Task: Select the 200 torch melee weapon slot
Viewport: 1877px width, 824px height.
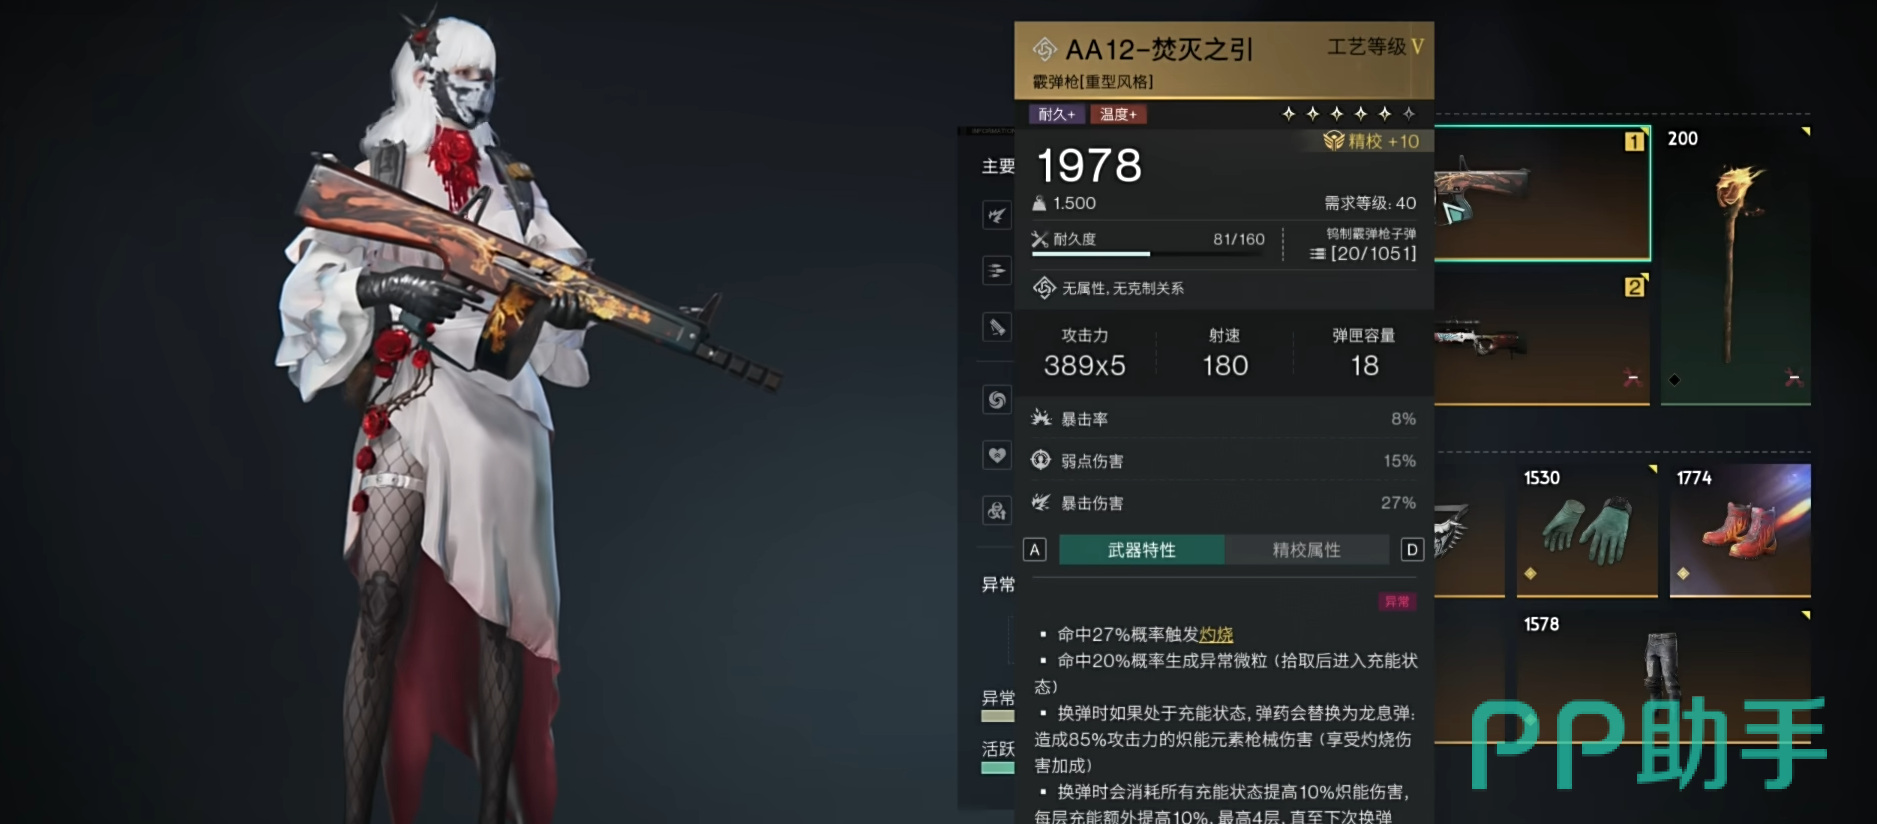Action: pos(1736,265)
